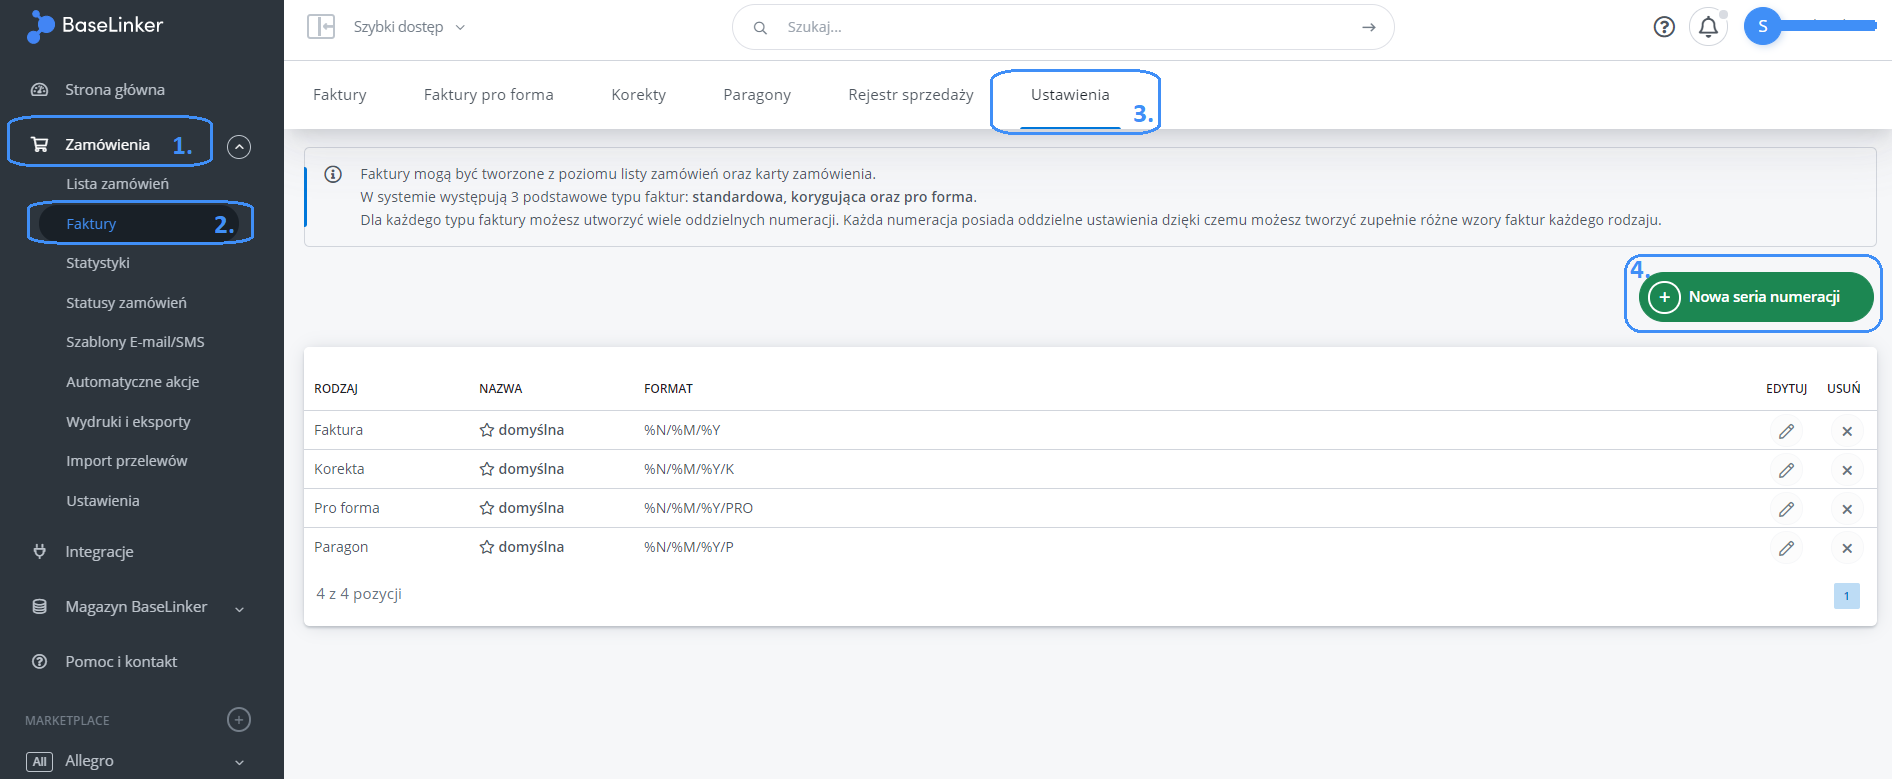The width and height of the screenshot is (1892, 779).
Task: Open the Szybki dostęp dropdown
Action: [x=409, y=27]
